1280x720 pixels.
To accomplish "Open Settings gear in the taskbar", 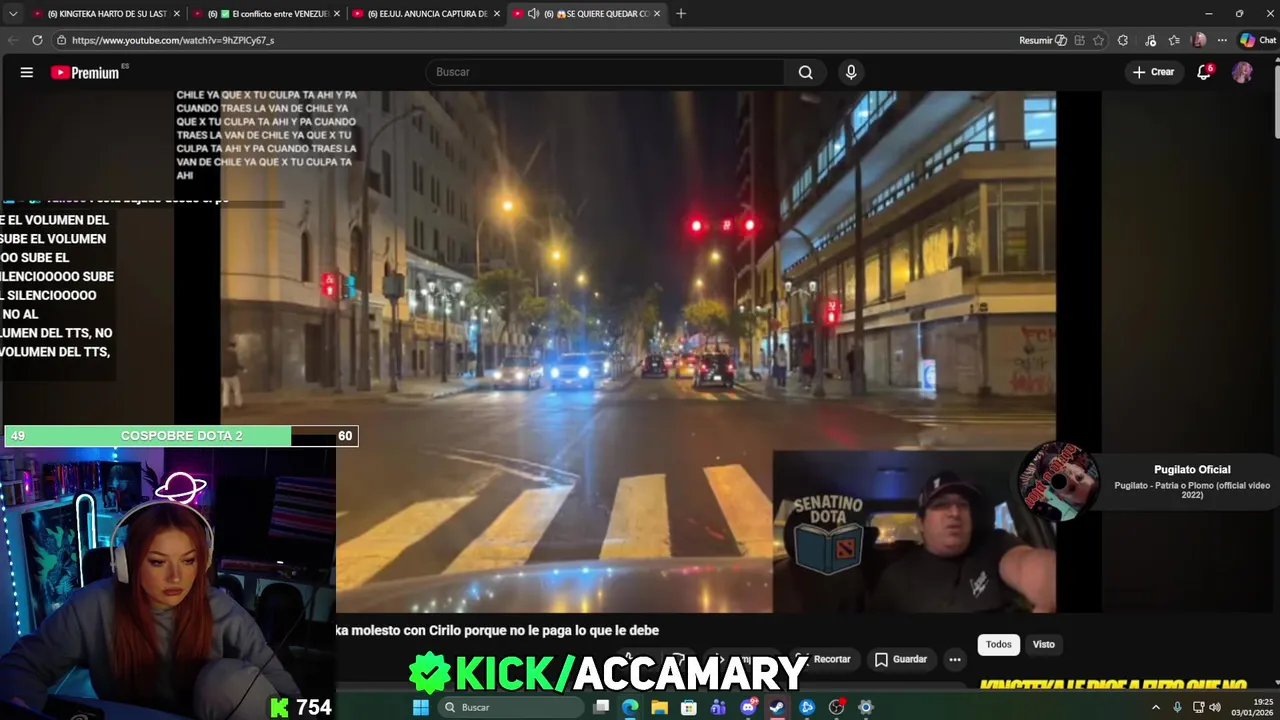I will (866, 707).
